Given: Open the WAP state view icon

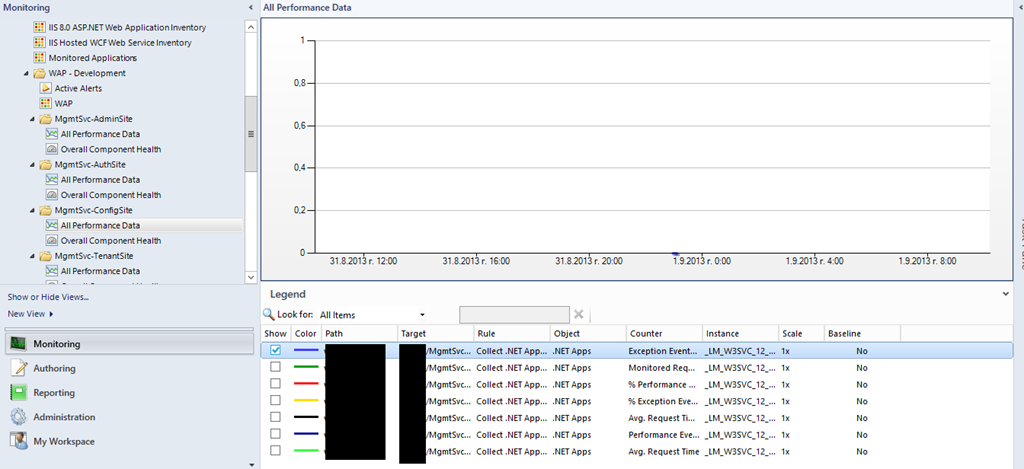Looking at the screenshot, I should coord(45,103).
